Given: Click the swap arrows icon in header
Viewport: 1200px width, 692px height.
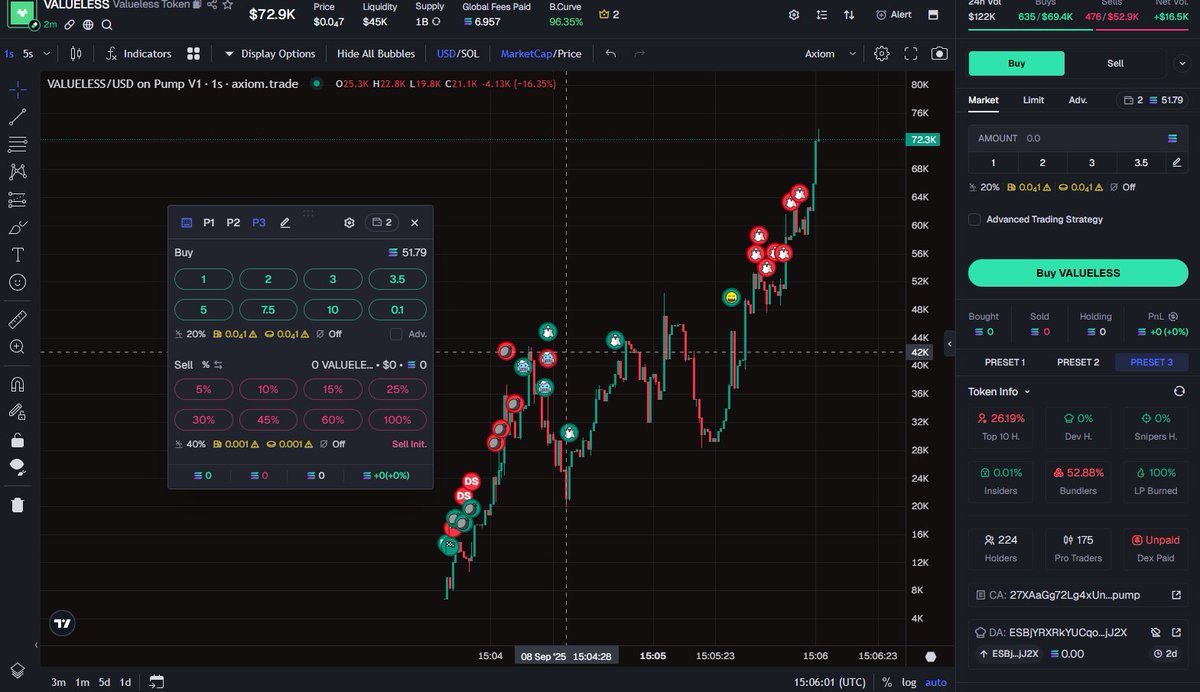Looking at the screenshot, I should pyautogui.click(x=849, y=15).
